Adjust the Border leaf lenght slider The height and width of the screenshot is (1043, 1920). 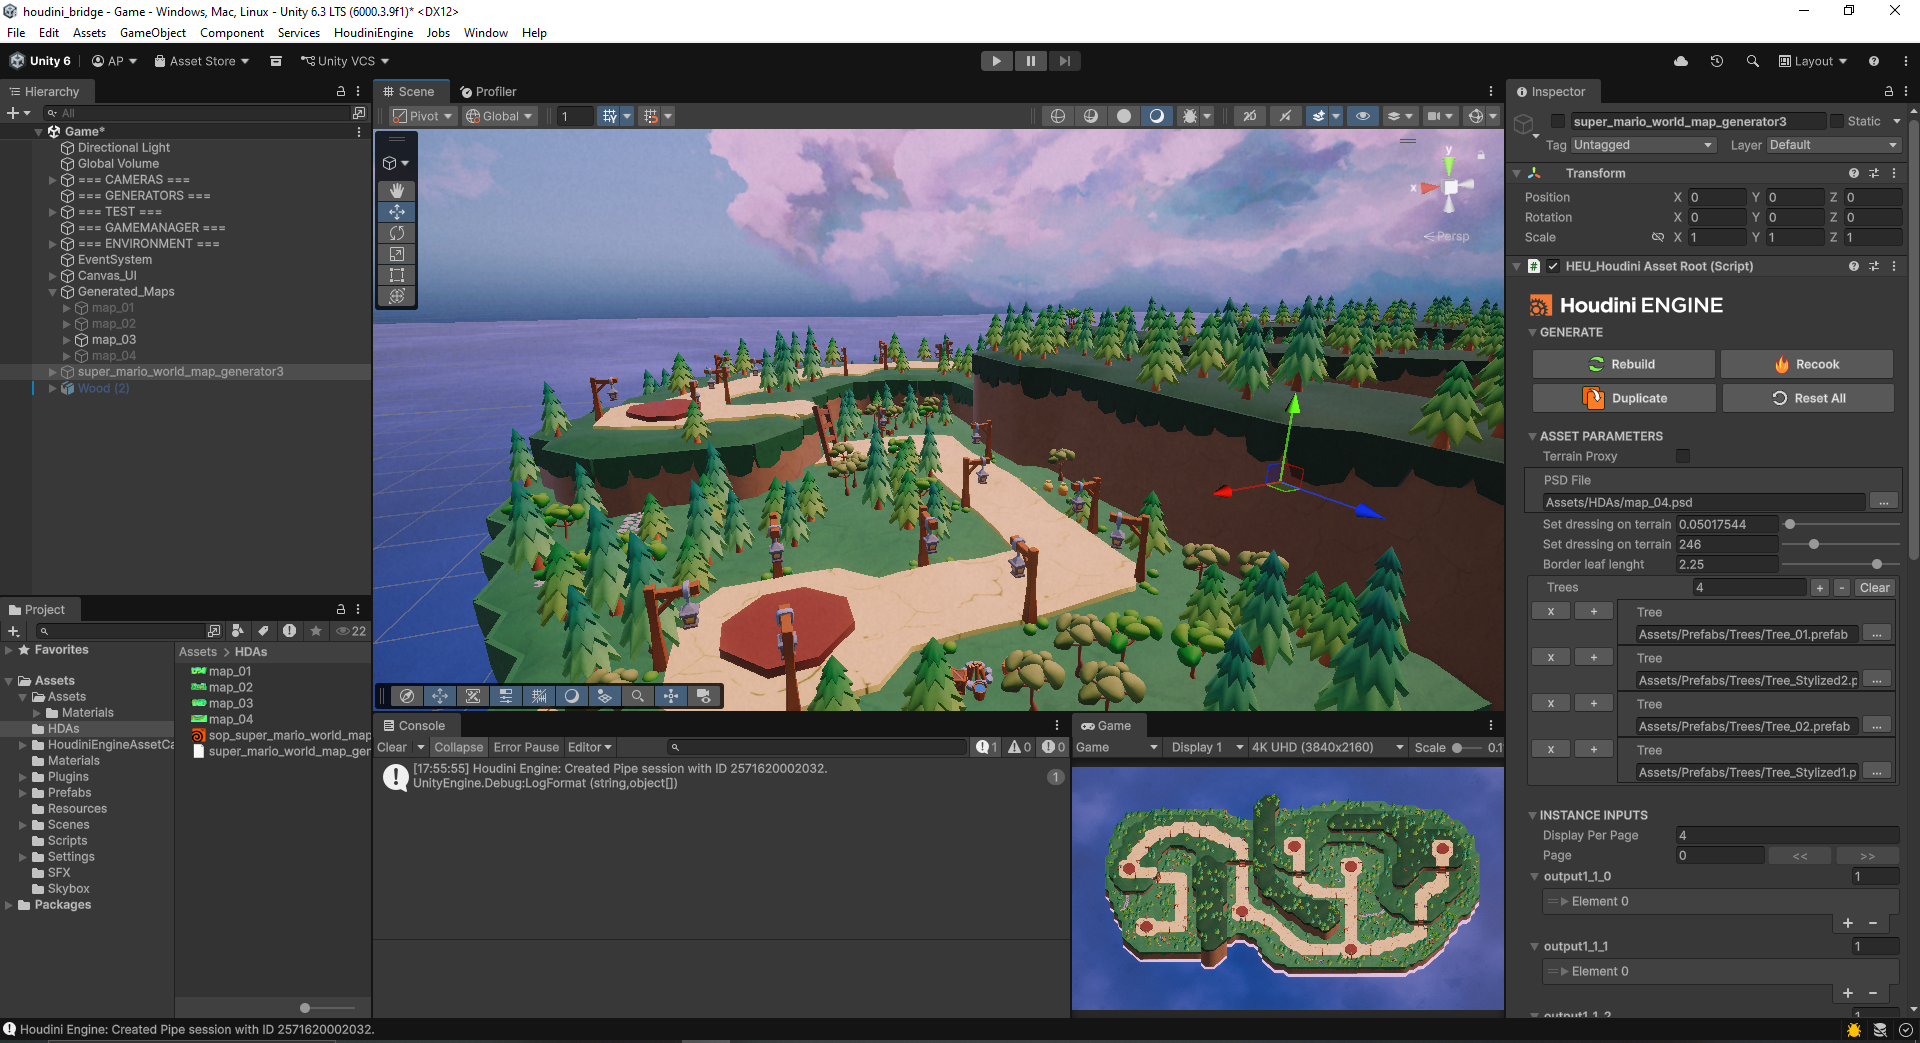click(x=1840, y=564)
